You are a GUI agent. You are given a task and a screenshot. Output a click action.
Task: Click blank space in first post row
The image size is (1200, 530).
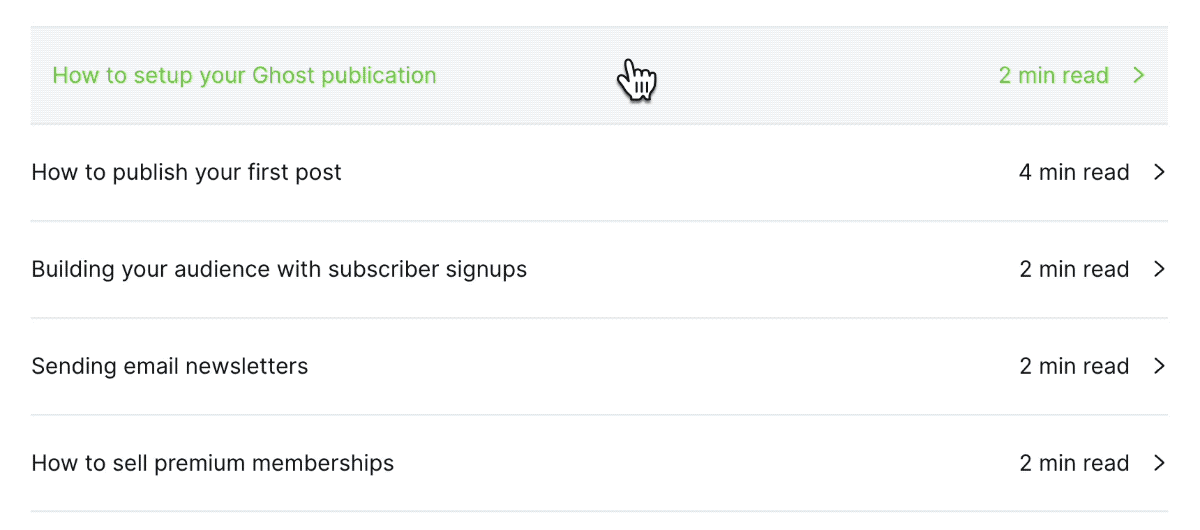680,172
